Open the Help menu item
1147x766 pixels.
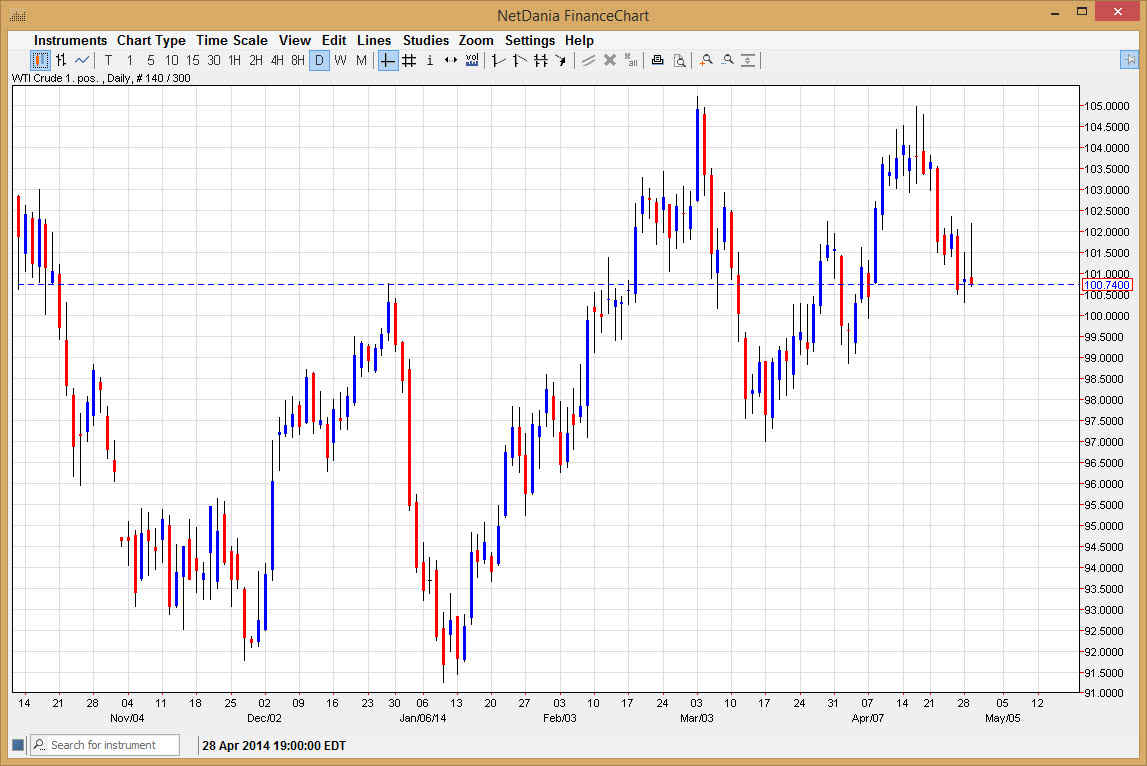(x=579, y=40)
